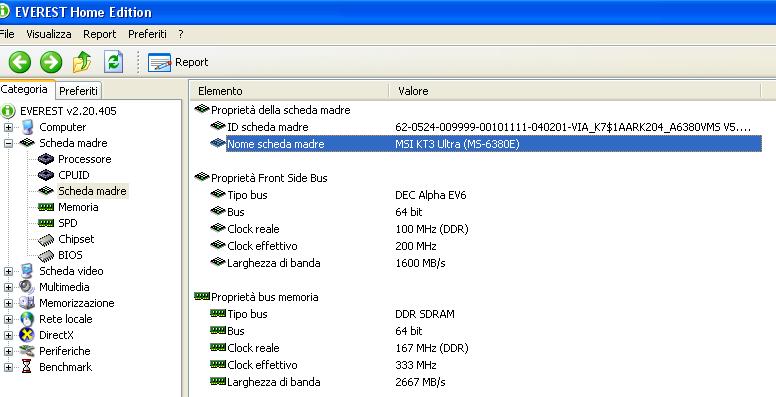Expand the Multimedia tree node
This screenshot has width=776, height=397.
tap(8, 287)
